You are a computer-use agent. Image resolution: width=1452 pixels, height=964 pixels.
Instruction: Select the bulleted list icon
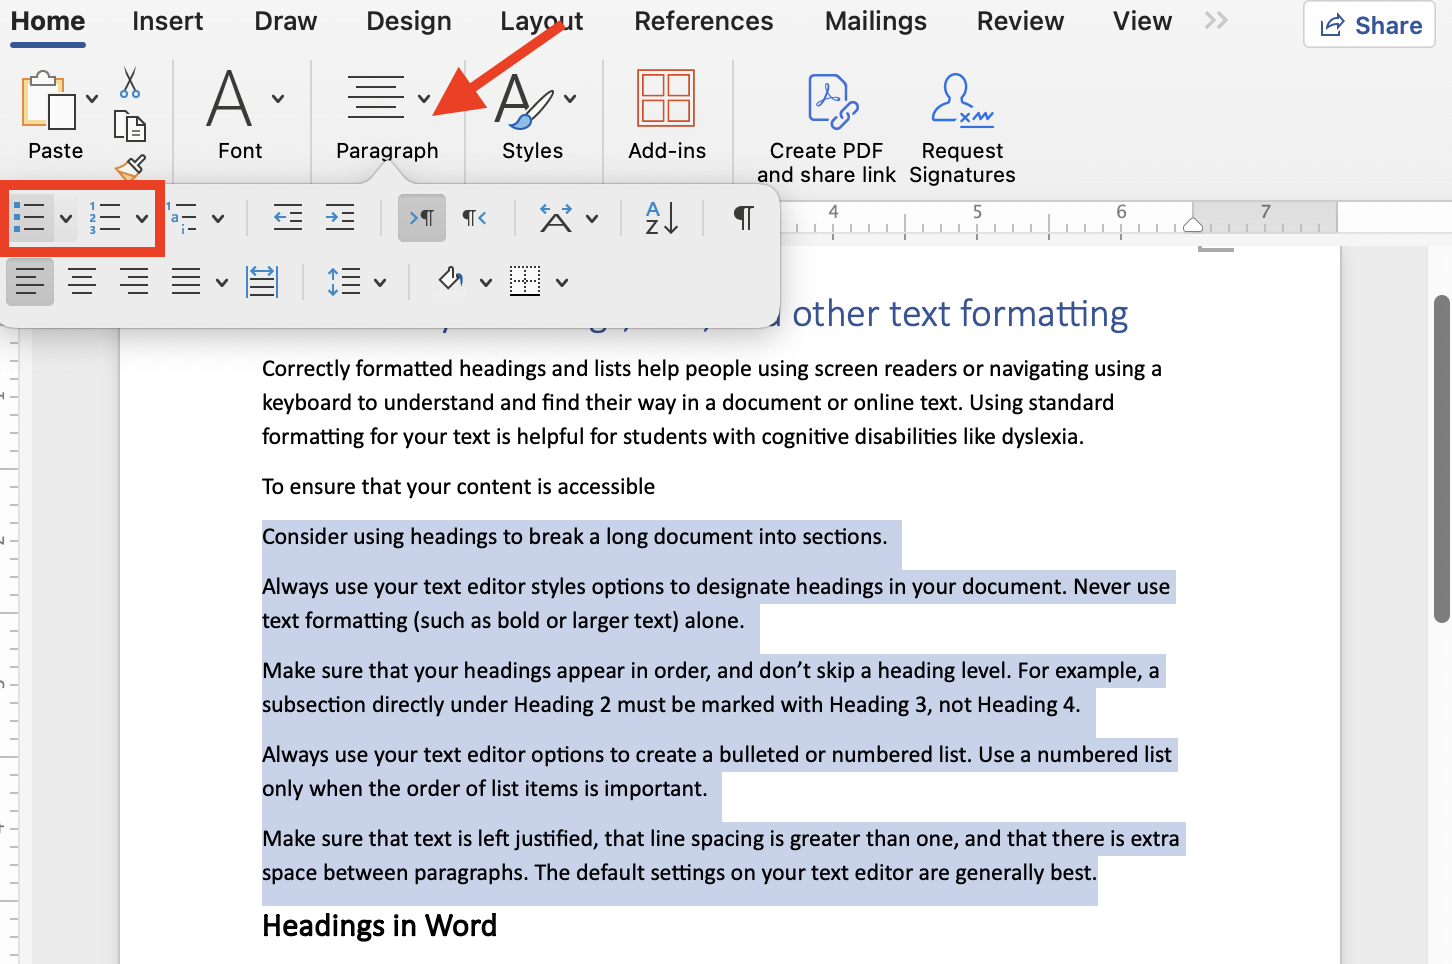point(30,217)
